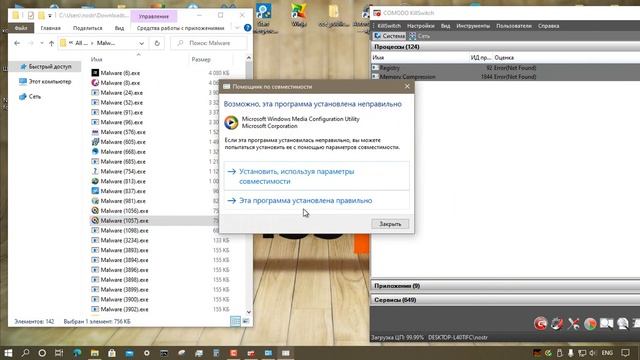This screenshot has width=640, height=360.
Task: Select file Malware (3902).exe
Action: [x=124, y=309]
